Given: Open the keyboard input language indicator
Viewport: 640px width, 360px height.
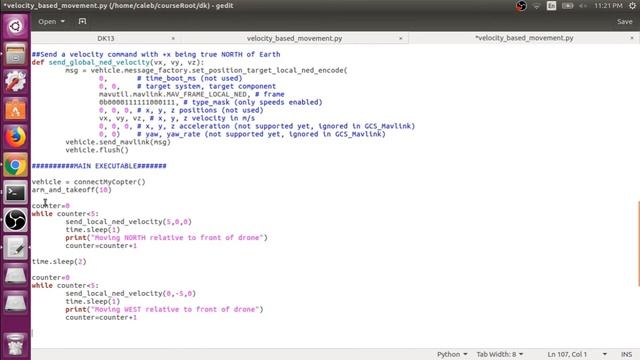Looking at the screenshot, I should tap(551, 6).
